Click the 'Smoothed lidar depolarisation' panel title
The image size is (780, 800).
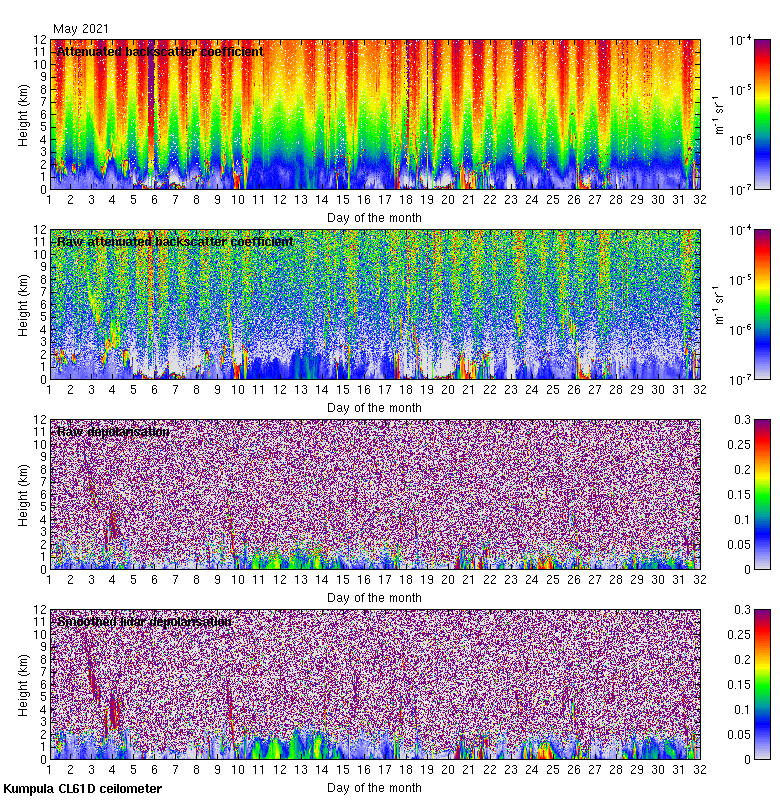(144, 621)
